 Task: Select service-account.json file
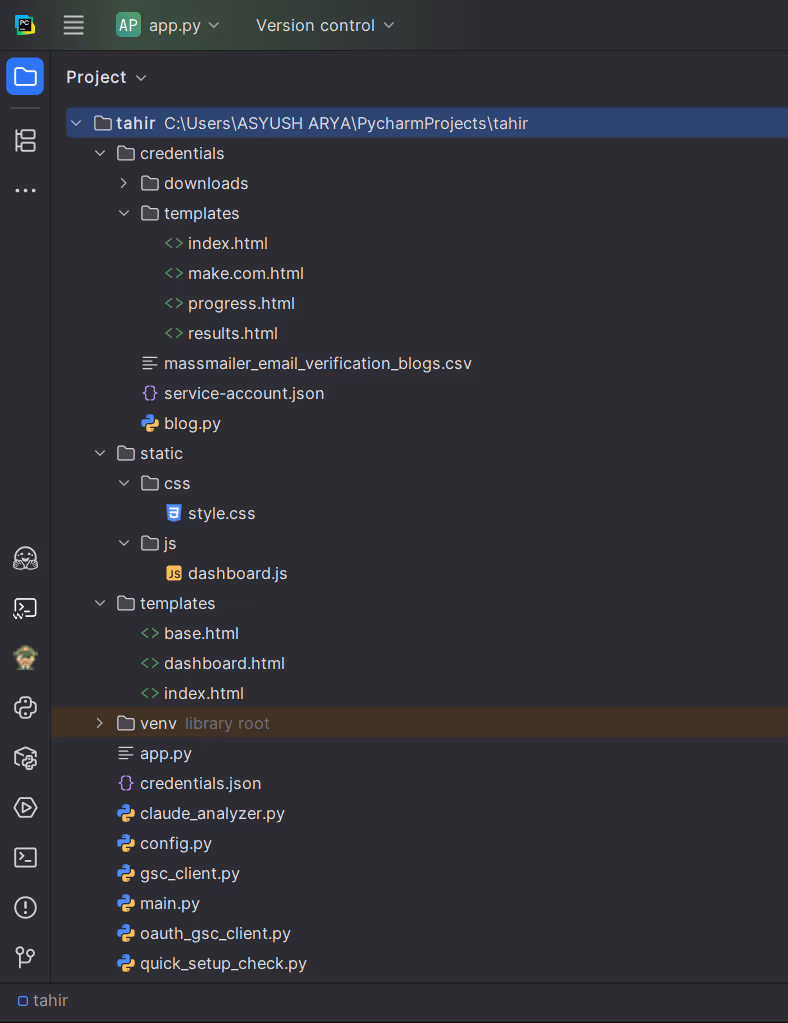coord(244,393)
